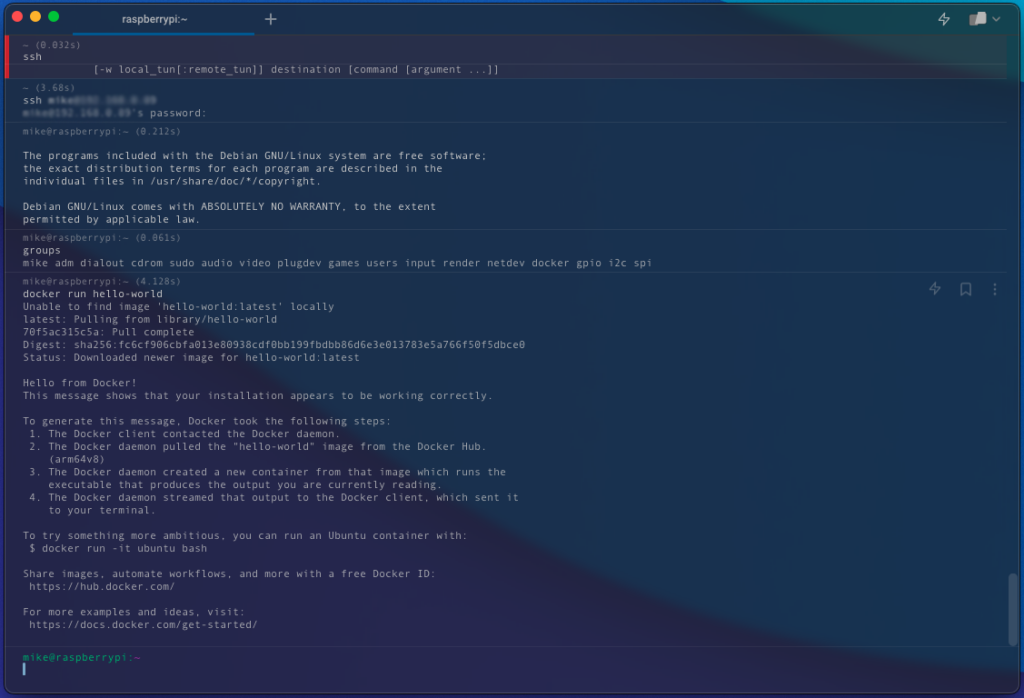Click the 'password:' prompt line
This screenshot has width=1024, height=698.
pyautogui.click(x=114, y=113)
